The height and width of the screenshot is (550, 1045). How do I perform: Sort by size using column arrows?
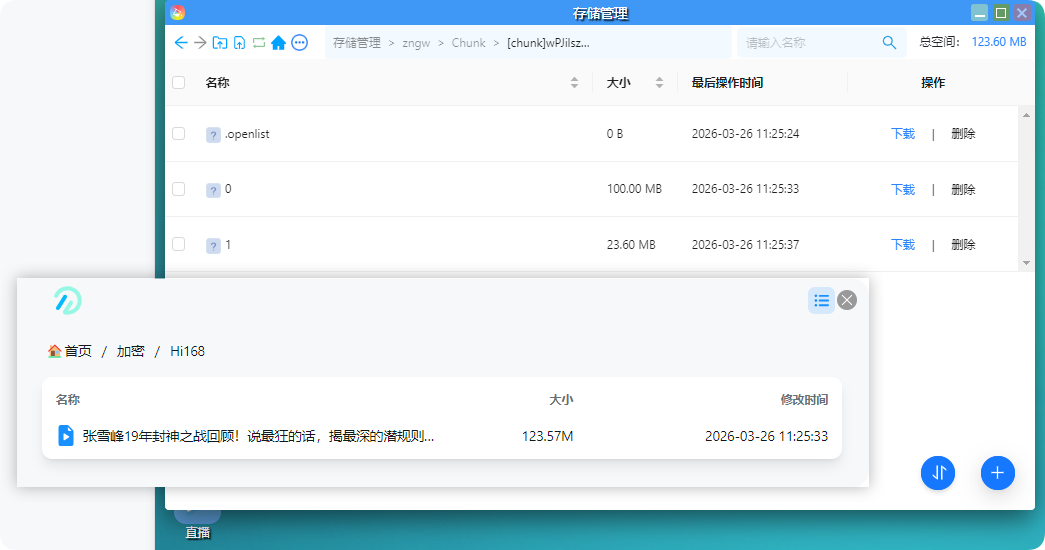tap(659, 83)
